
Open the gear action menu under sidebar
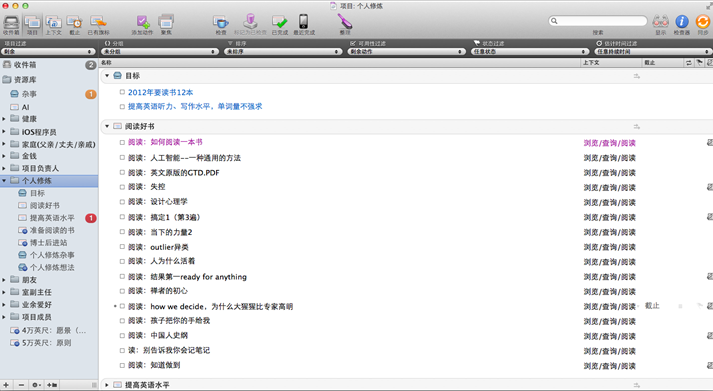pyautogui.click(x=36, y=385)
